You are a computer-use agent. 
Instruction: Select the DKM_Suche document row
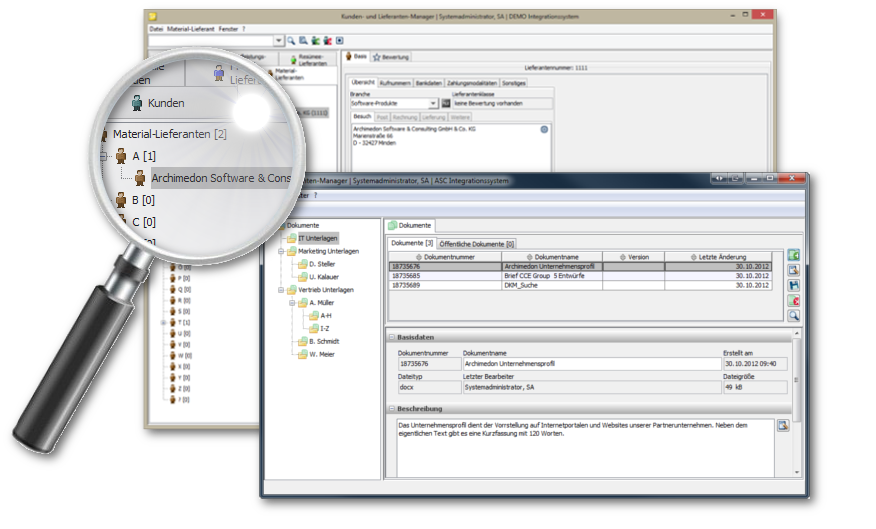580,285
